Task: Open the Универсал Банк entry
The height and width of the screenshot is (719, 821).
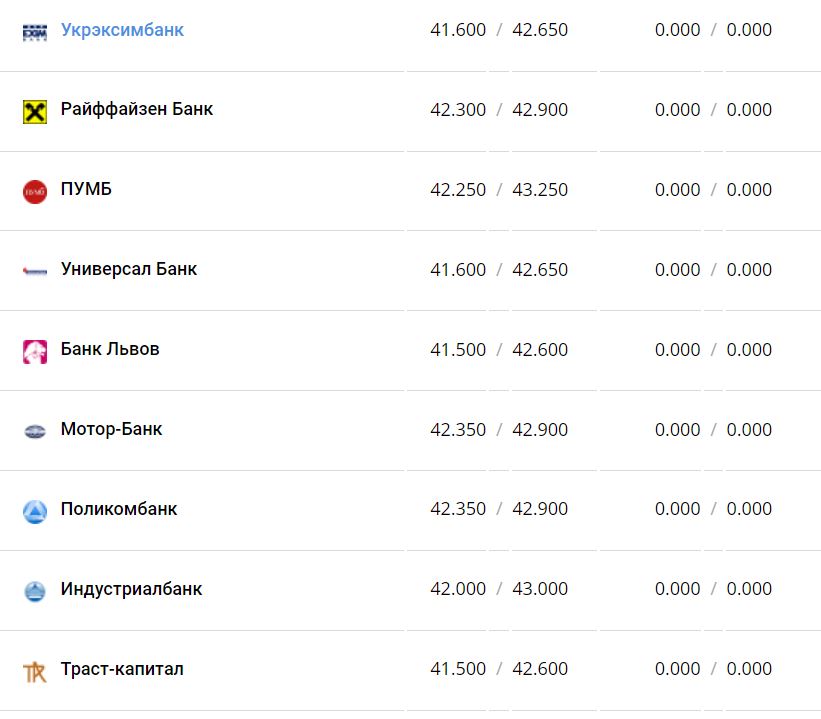Action: 128,269
